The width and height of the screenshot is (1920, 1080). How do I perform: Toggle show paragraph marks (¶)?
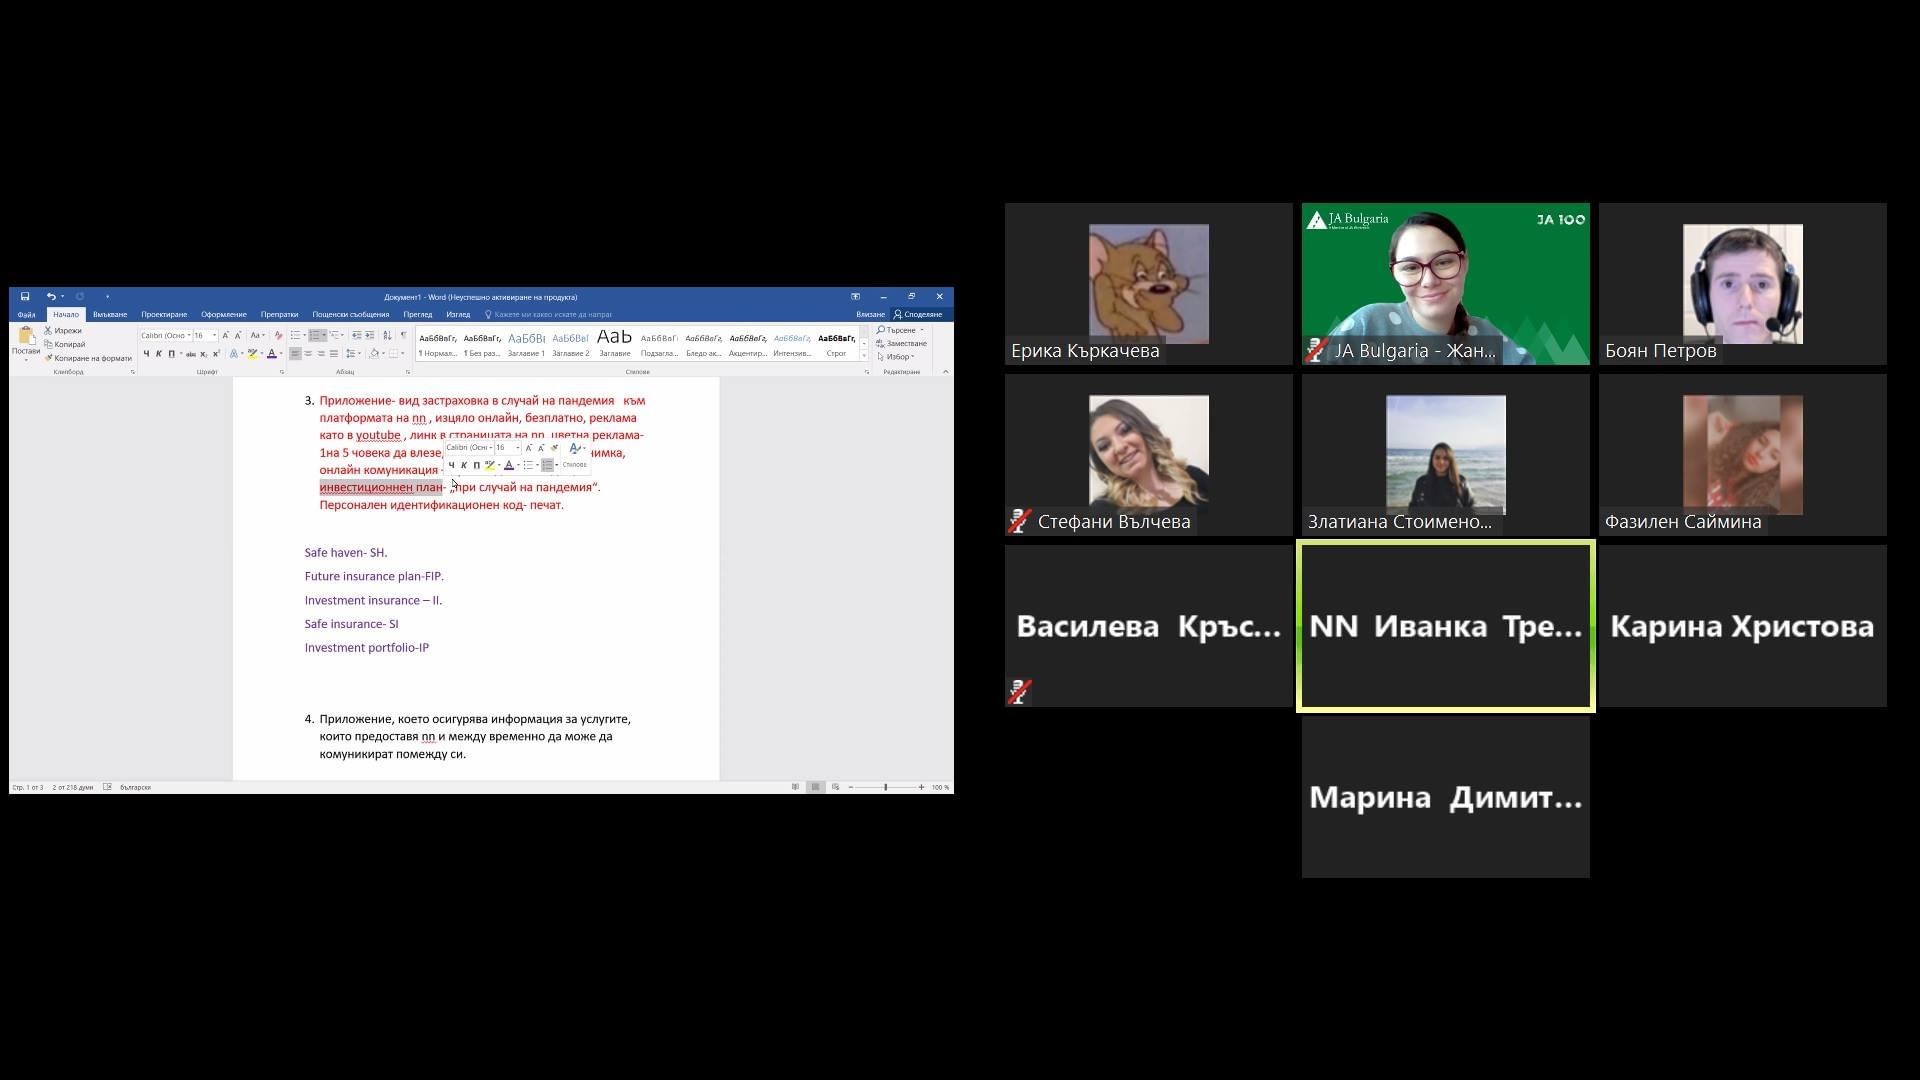pyautogui.click(x=403, y=335)
